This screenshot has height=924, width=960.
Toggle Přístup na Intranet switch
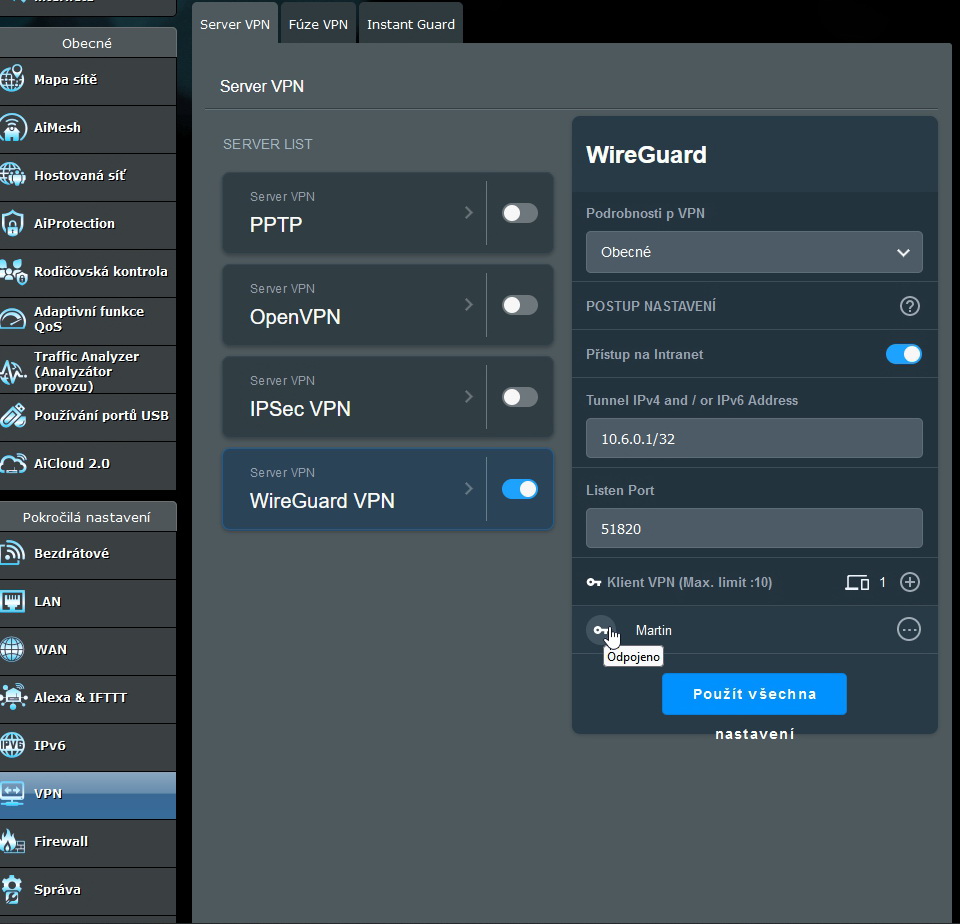pos(903,354)
